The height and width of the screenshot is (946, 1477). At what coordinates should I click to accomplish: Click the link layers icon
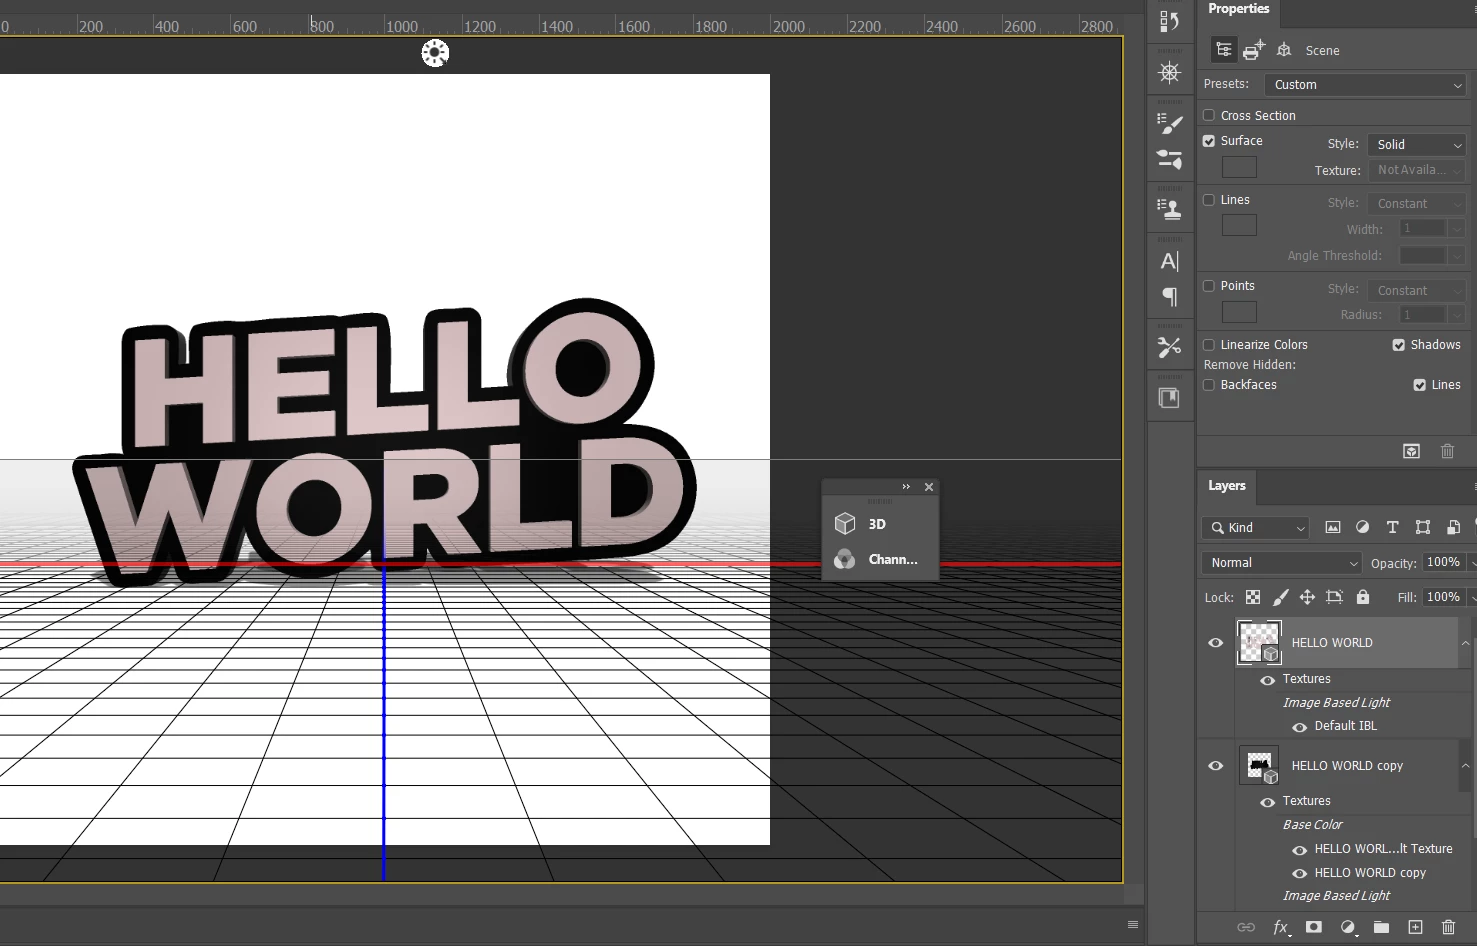click(1246, 927)
